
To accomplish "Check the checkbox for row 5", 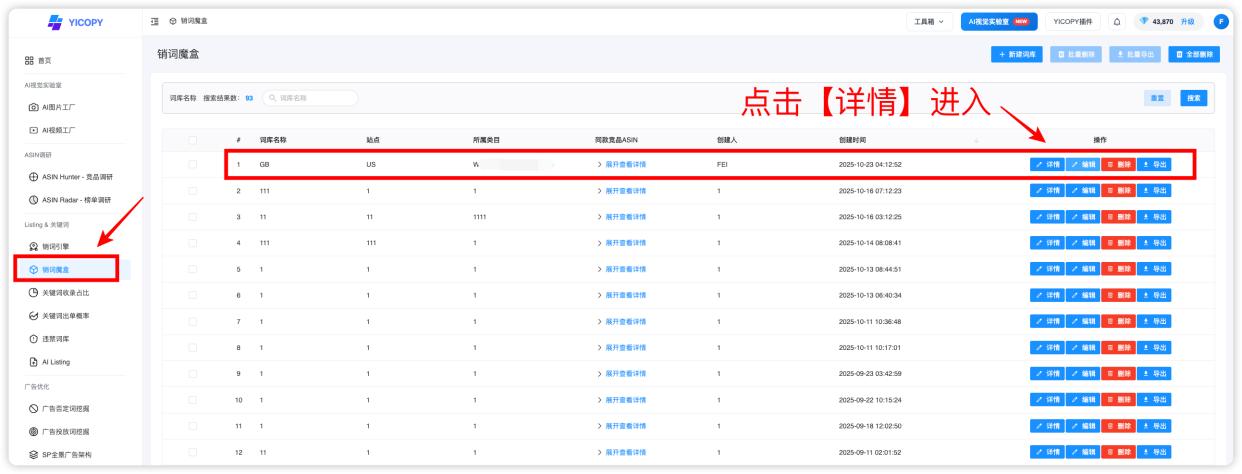I will coord(192,269).
